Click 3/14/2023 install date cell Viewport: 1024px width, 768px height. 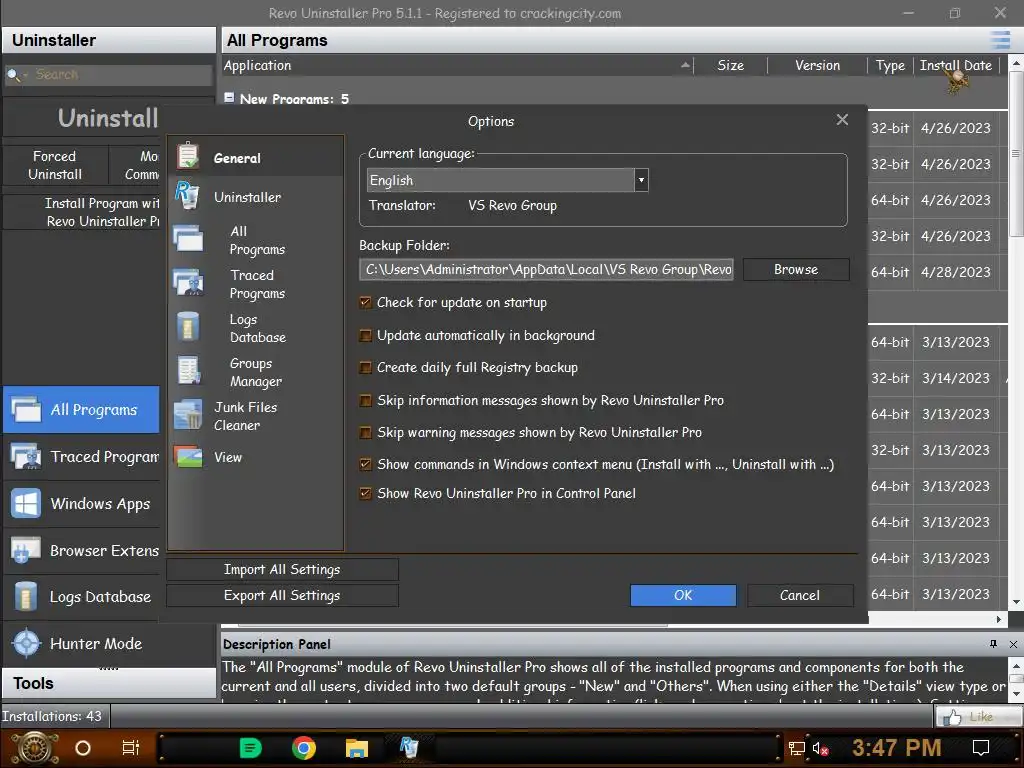tap(955, 378)
